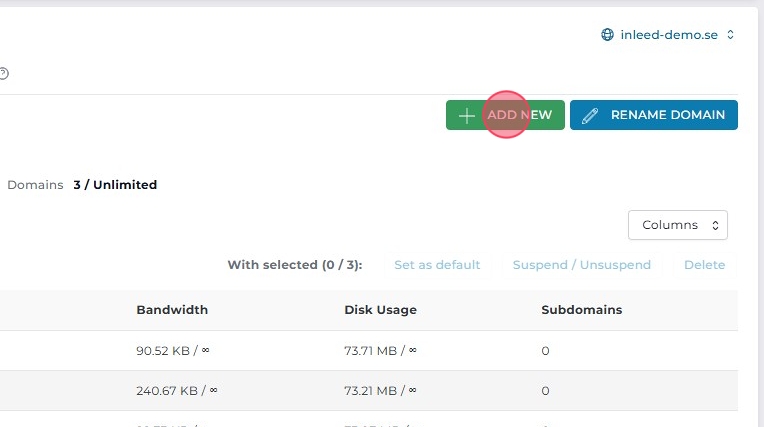Select the 73.21 MB disk usage cell
Image resolution: width=764 pixels, height=427 pixels.
click(380, 390)
